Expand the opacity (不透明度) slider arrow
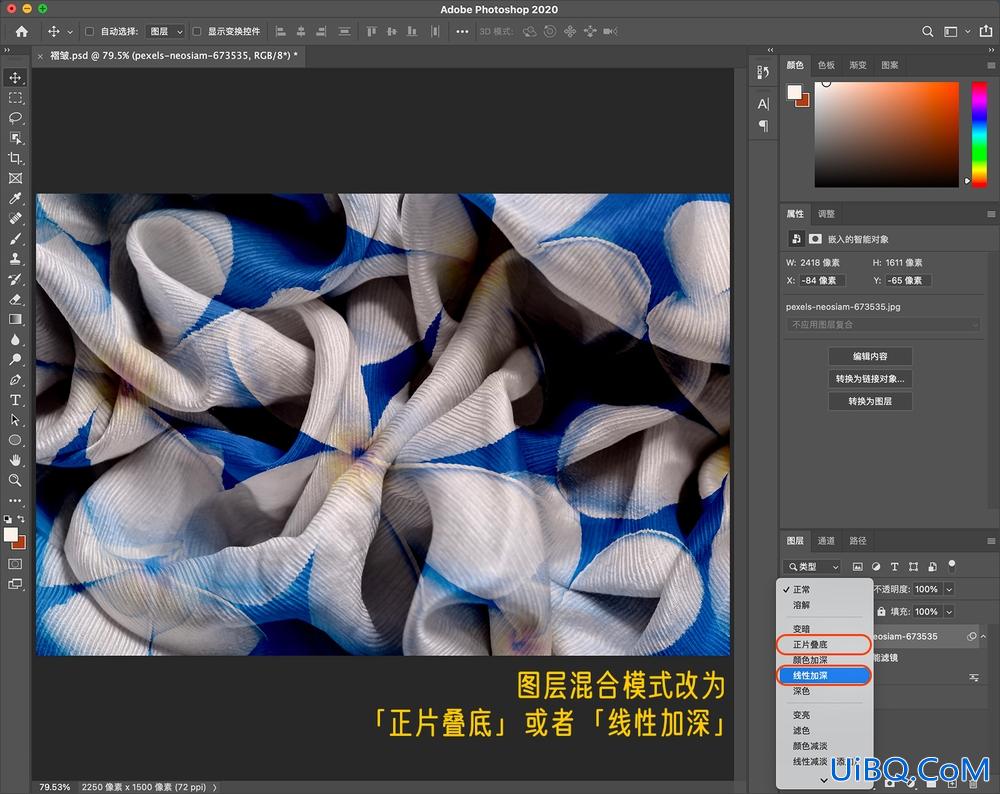 [949, 589]
